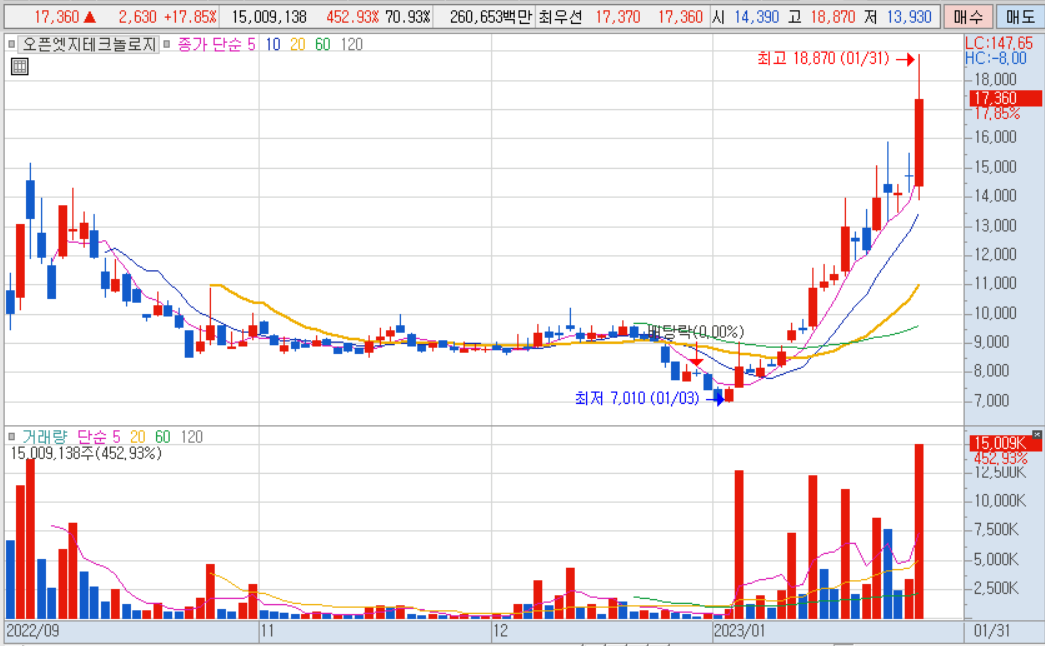Click the 거래량 volume indicator label
1045x646 pixels.
tap(44, 437)
